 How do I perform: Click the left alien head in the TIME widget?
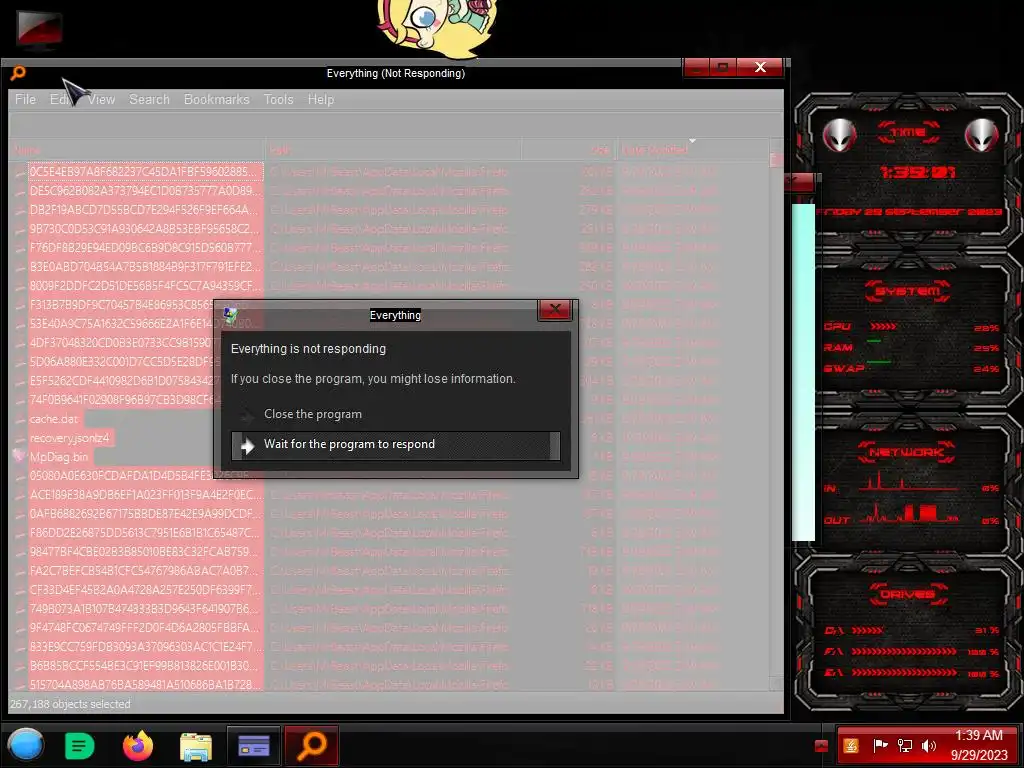pos(839,135)
